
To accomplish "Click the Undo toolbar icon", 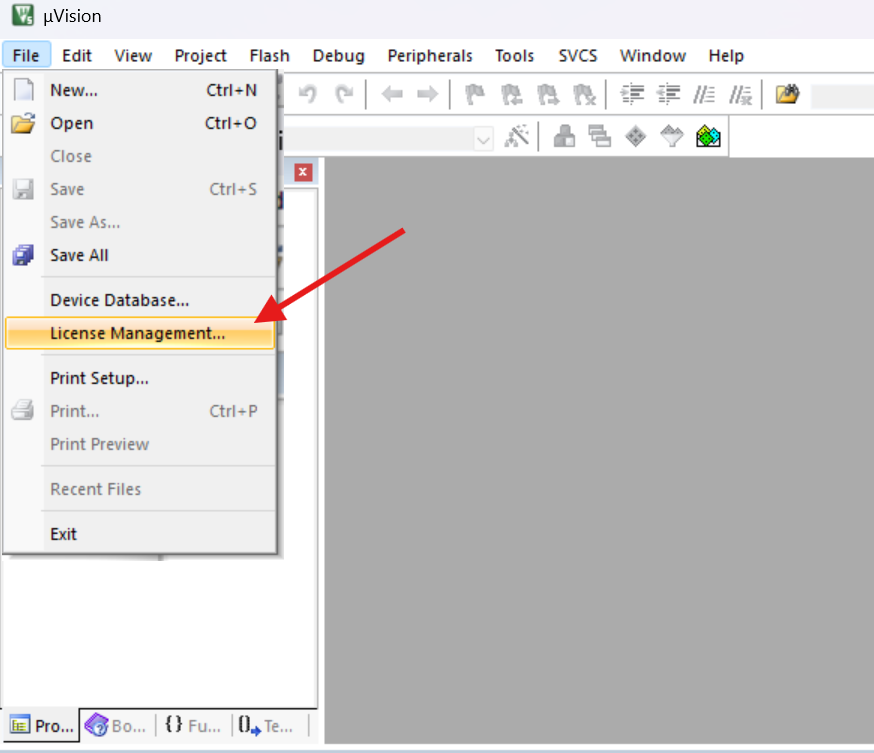I will tap(307, 94).
